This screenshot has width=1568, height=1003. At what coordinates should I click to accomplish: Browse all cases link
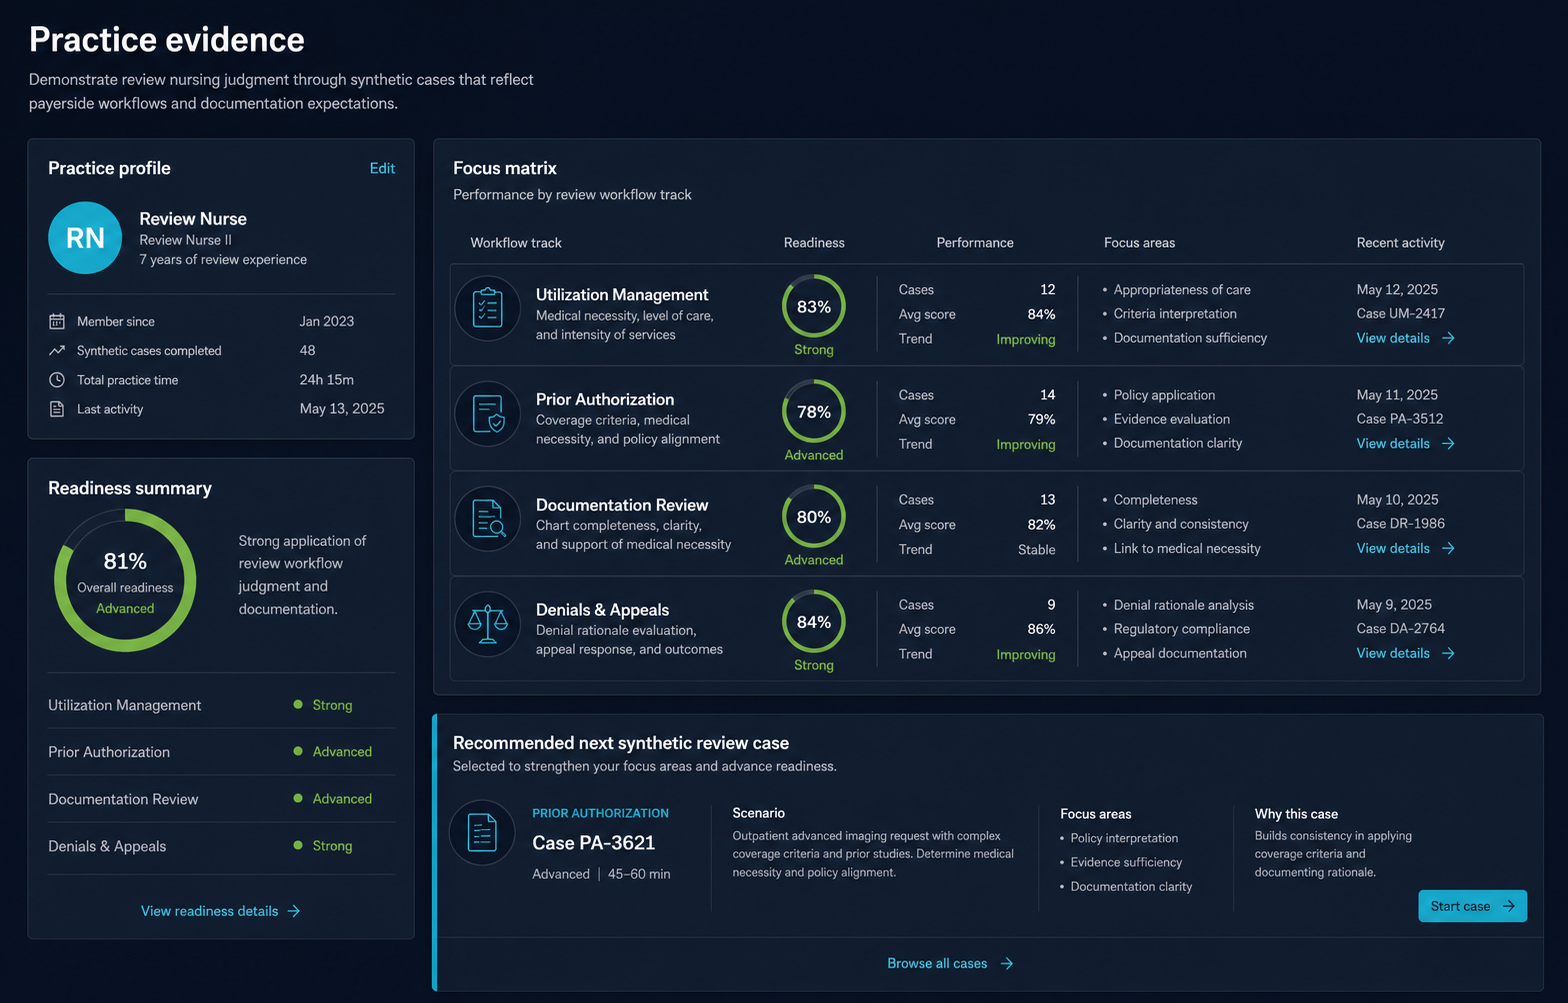(950, 963)
